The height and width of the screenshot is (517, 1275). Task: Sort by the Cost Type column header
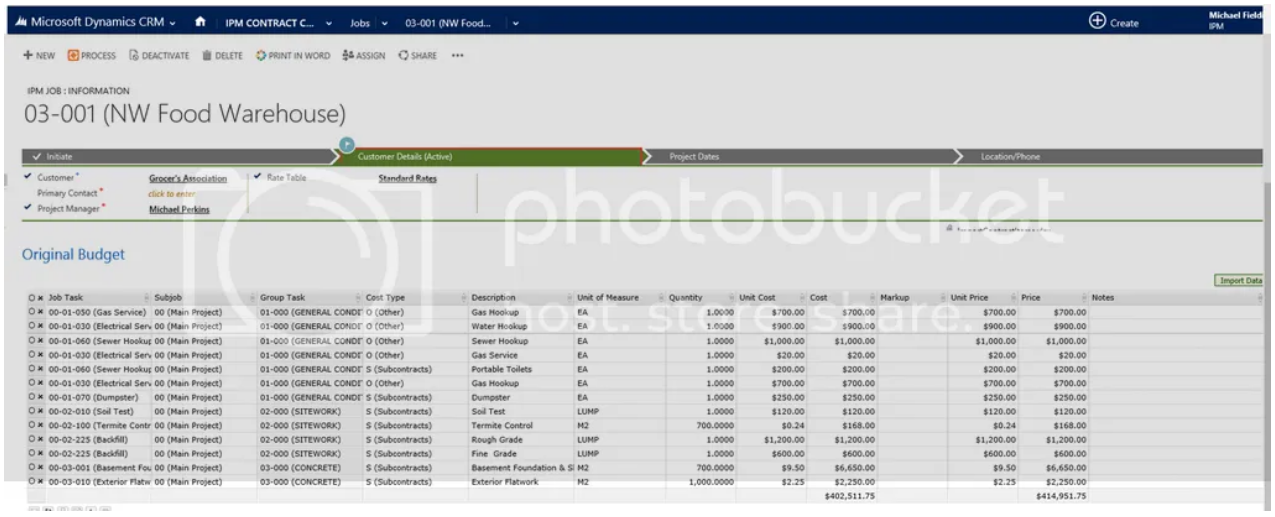(385, 298)
